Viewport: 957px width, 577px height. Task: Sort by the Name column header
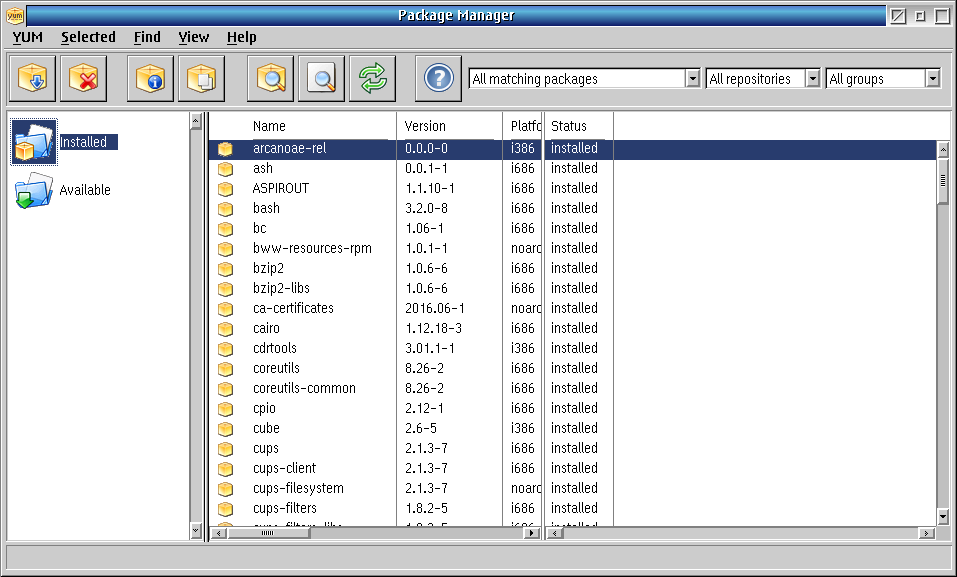(x=269, y=126)
